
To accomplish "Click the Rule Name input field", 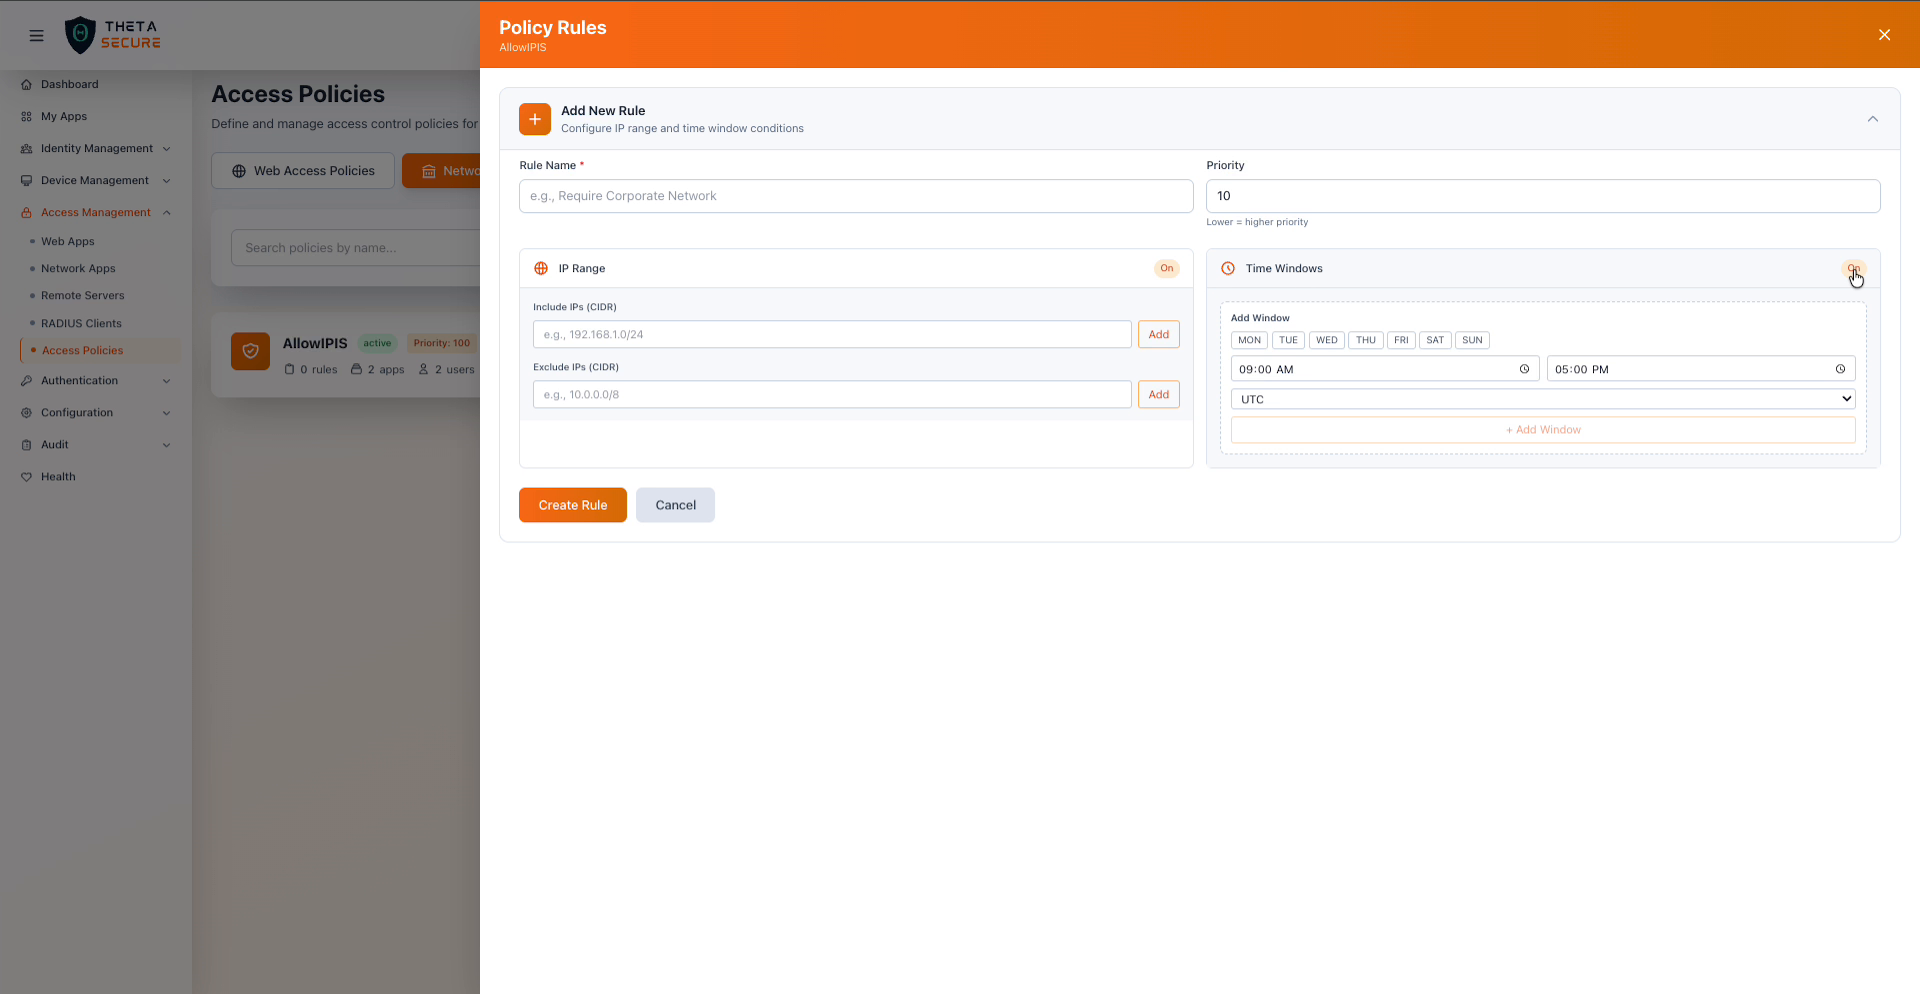I will (855, 196).
